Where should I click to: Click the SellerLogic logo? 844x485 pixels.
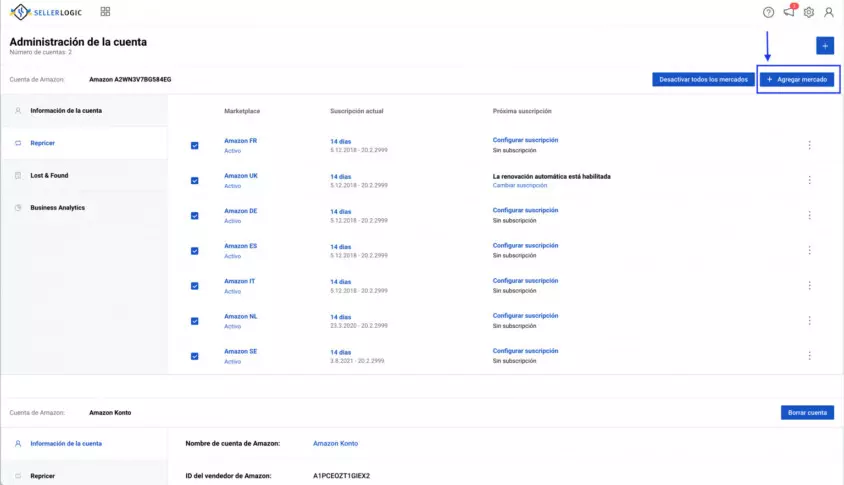(x=46, y=12)
